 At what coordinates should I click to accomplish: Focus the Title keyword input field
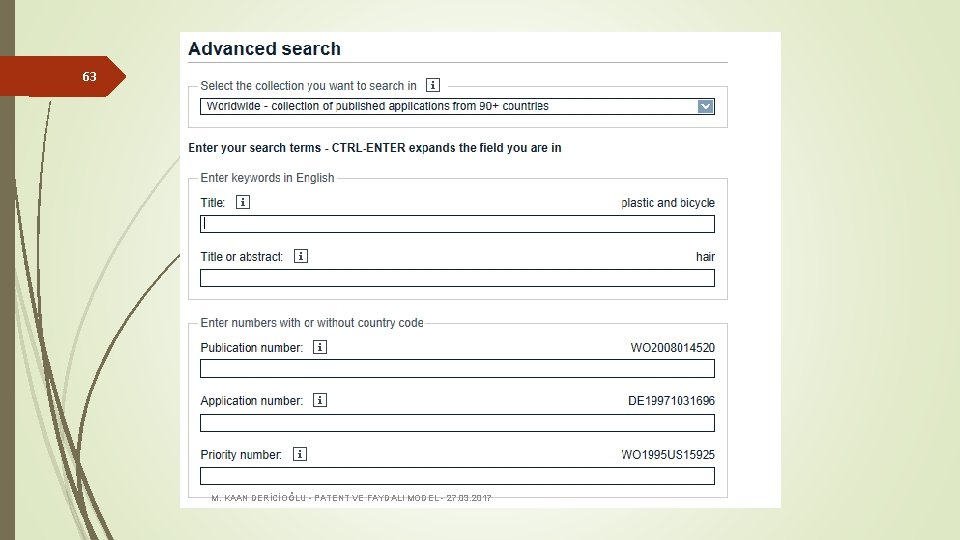(457, 224)
